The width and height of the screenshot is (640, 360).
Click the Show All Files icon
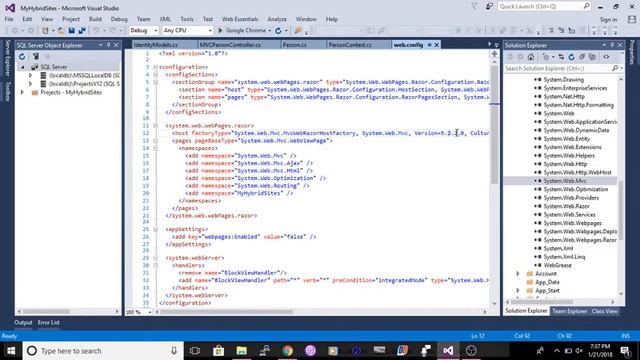point(593,57)
